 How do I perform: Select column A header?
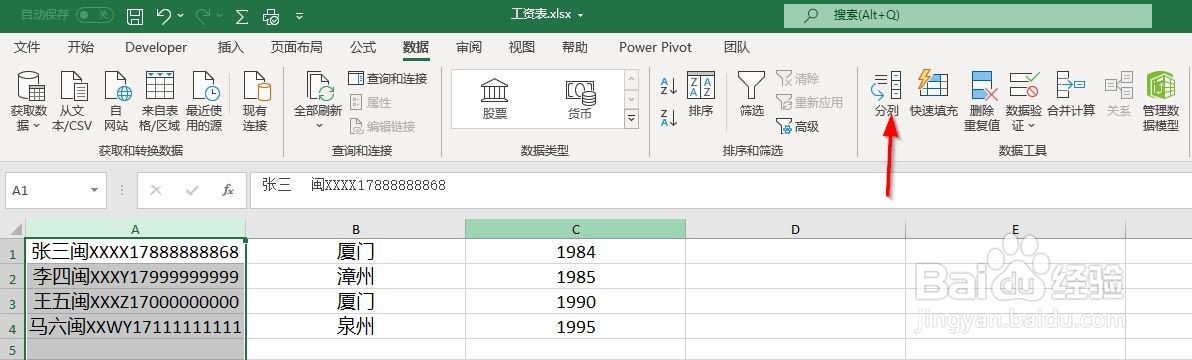click(135, 229)
